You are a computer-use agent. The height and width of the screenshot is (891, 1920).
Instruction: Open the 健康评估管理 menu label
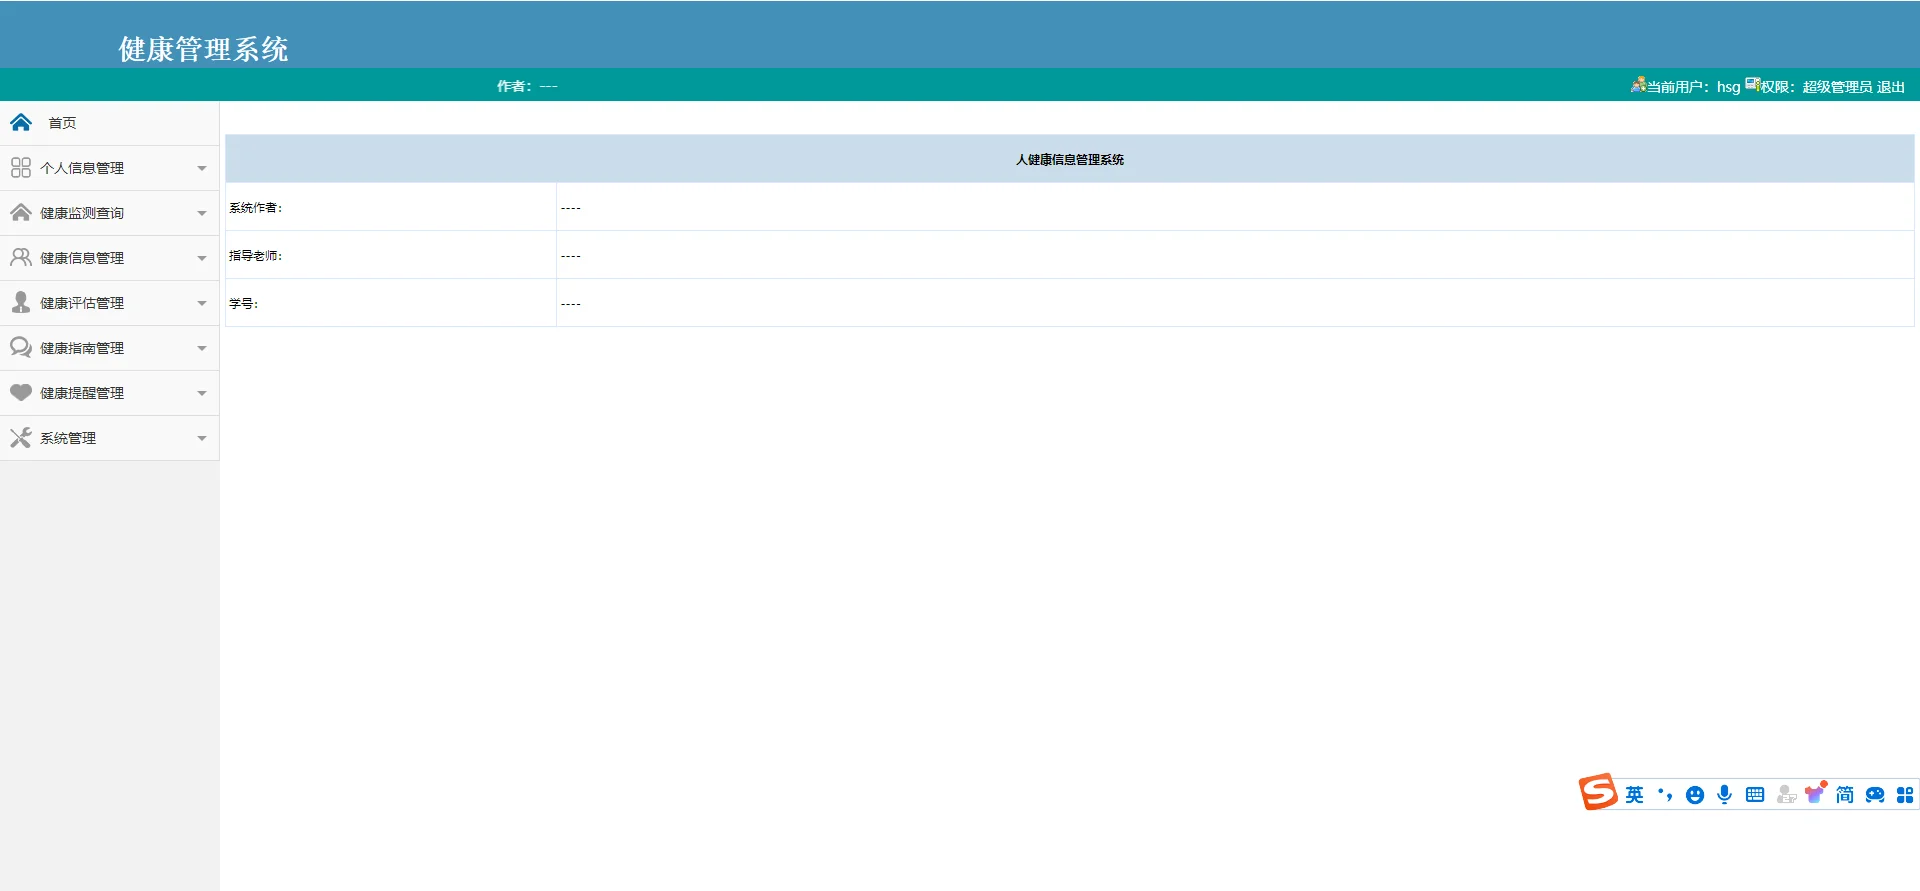[82, 303]
